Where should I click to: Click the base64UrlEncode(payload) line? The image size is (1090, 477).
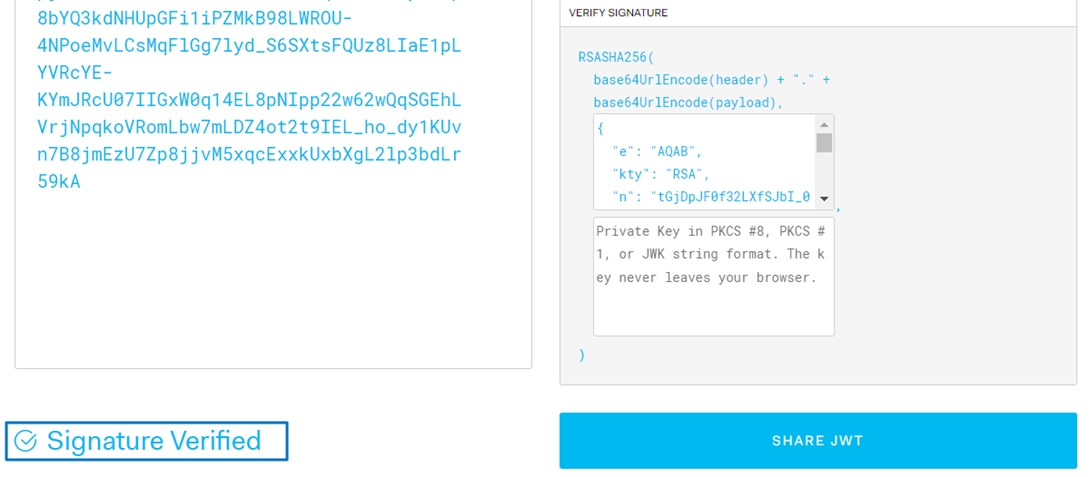pyautogui.click(x=688, y=103)
